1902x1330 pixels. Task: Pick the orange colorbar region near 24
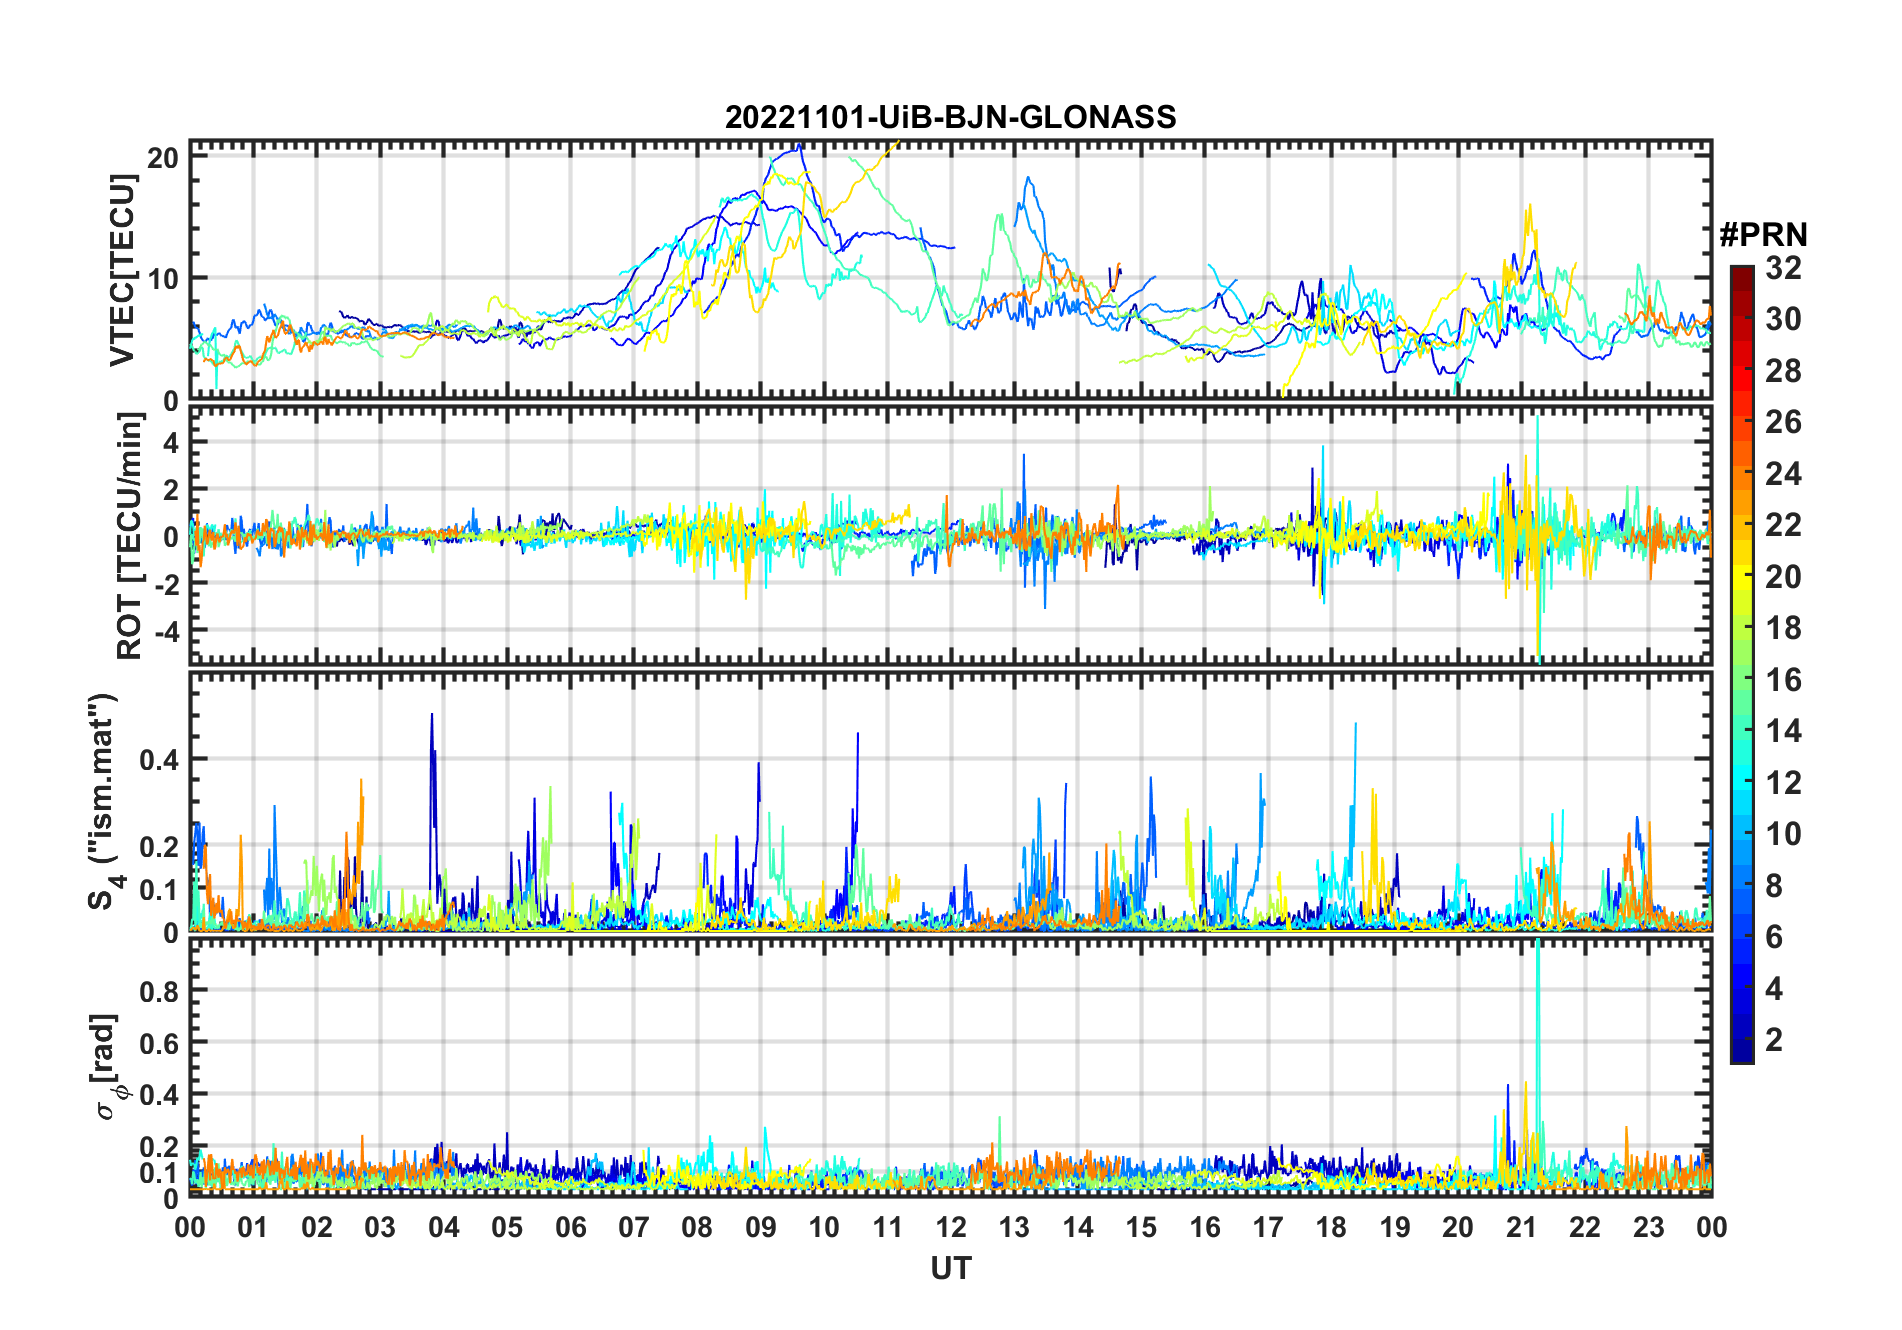pyautogui.click(x=1741, y=473)
